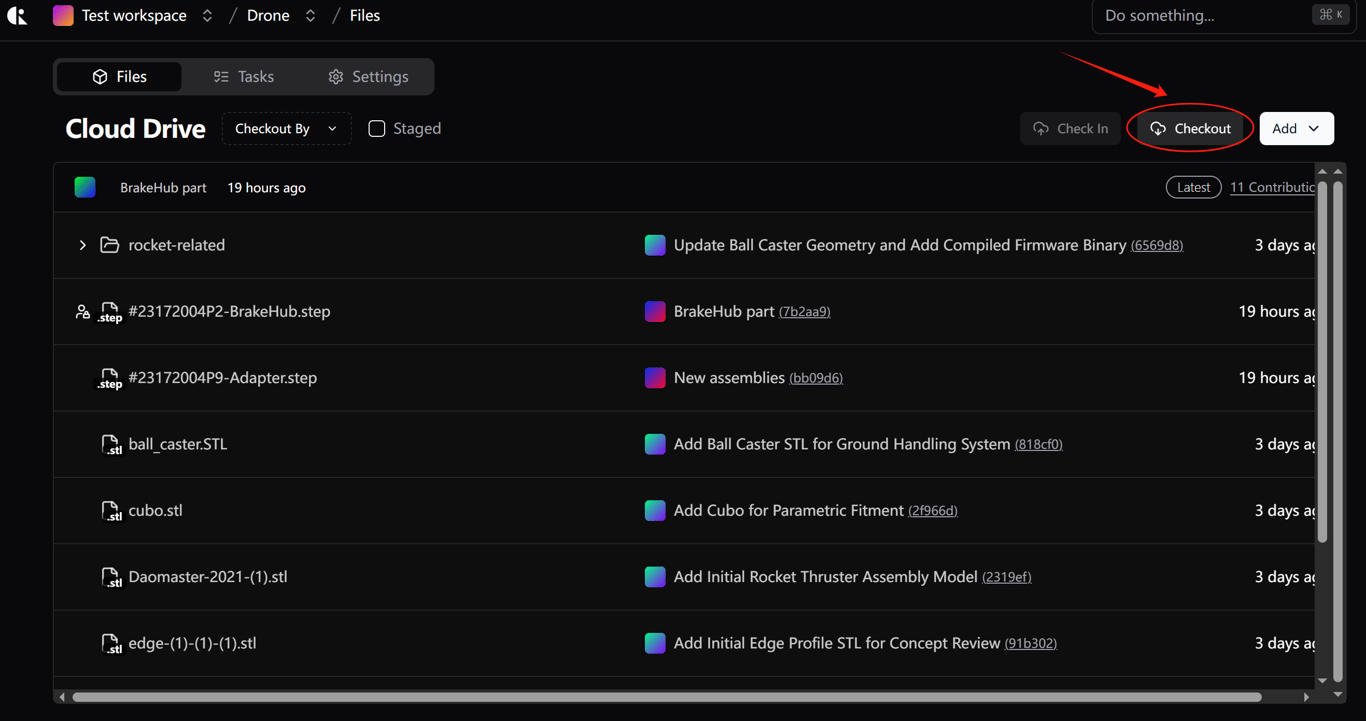Click the BrakeHub.step file type icon
This screenshot has width=1366, height=721.
click(110, 312)
